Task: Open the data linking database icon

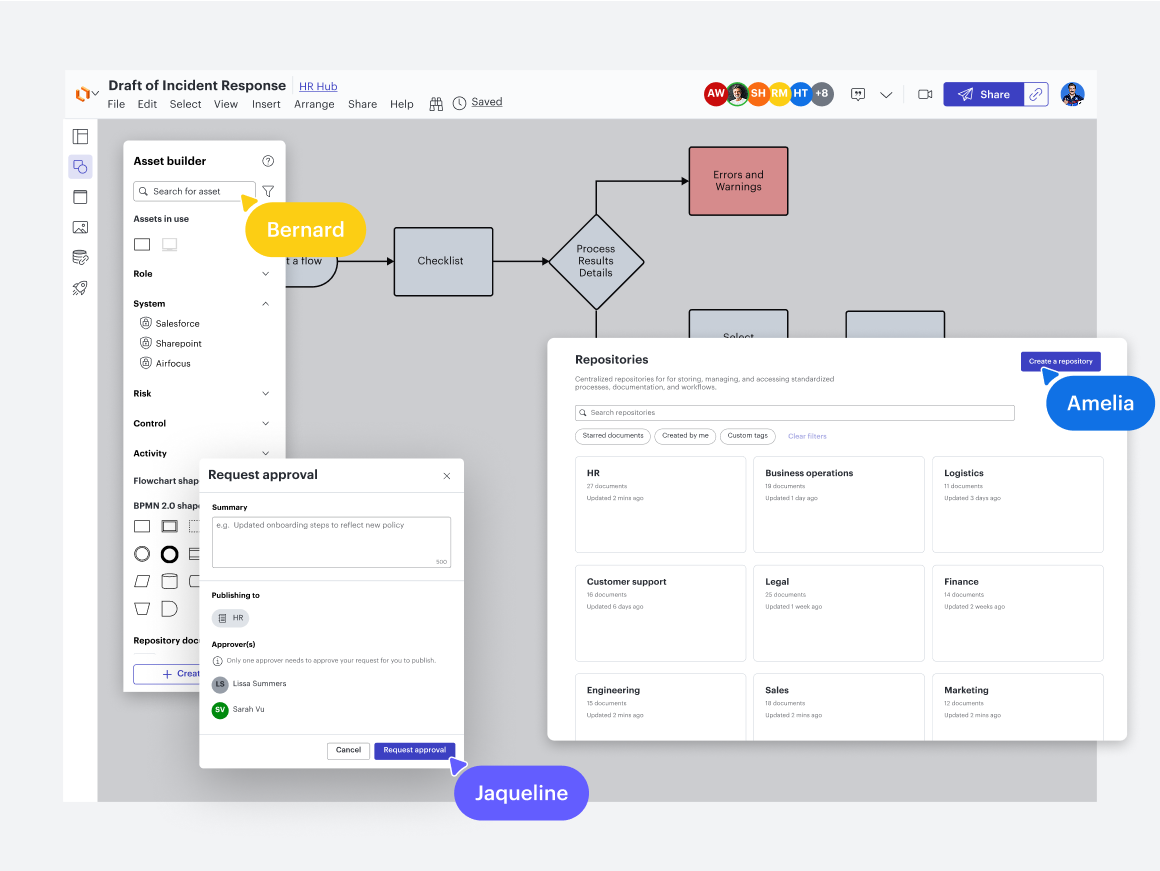Action: click(80, 258)
